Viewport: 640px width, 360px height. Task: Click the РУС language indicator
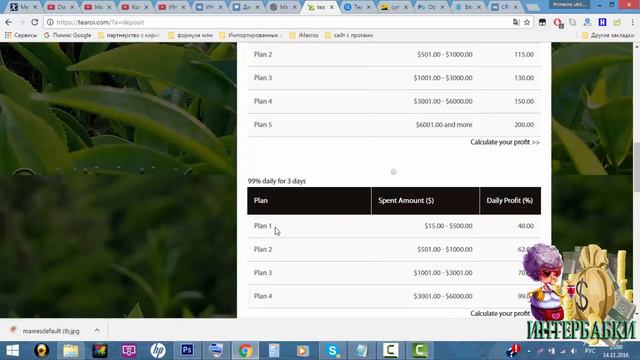pyautogui.click(x=590, y=351)
